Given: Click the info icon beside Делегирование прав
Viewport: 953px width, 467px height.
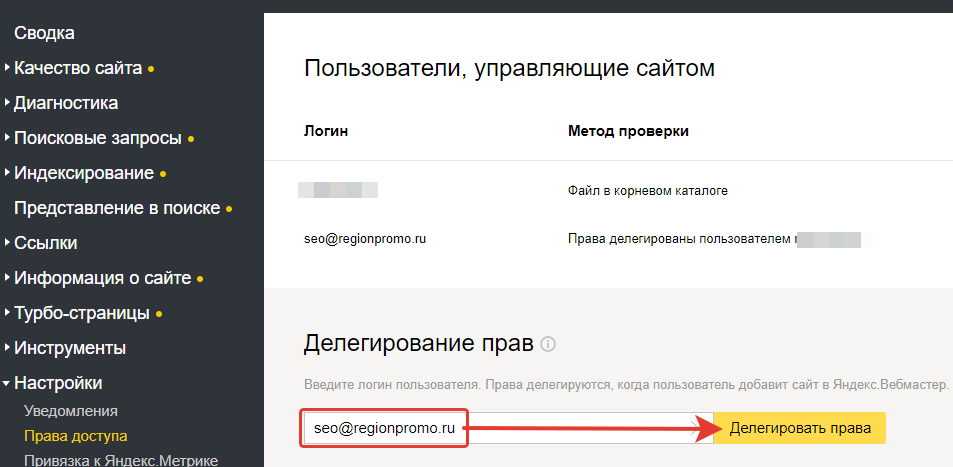Looking at the screenshot, I should [548, 345].
